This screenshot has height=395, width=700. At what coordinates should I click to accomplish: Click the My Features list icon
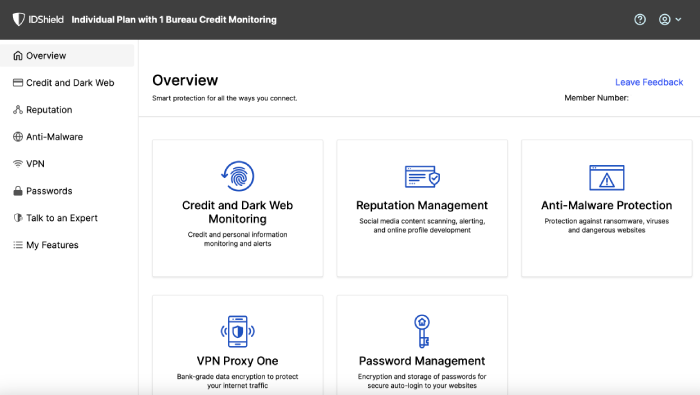point(18,245)
